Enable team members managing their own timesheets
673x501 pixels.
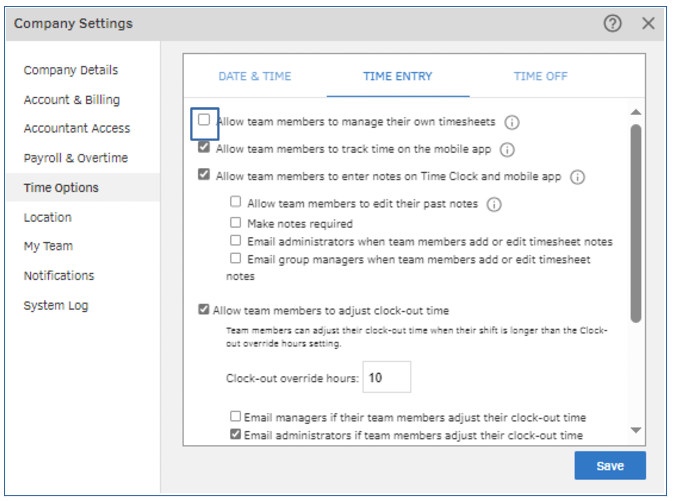pos(204,121)
